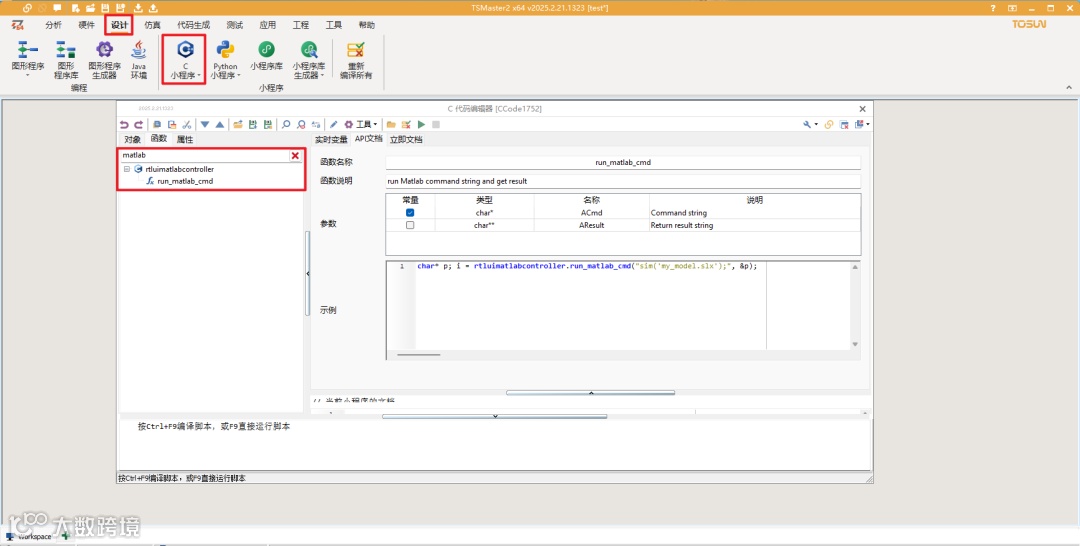Open the 代码生成 ribbon tab

(x=194, y=25)
